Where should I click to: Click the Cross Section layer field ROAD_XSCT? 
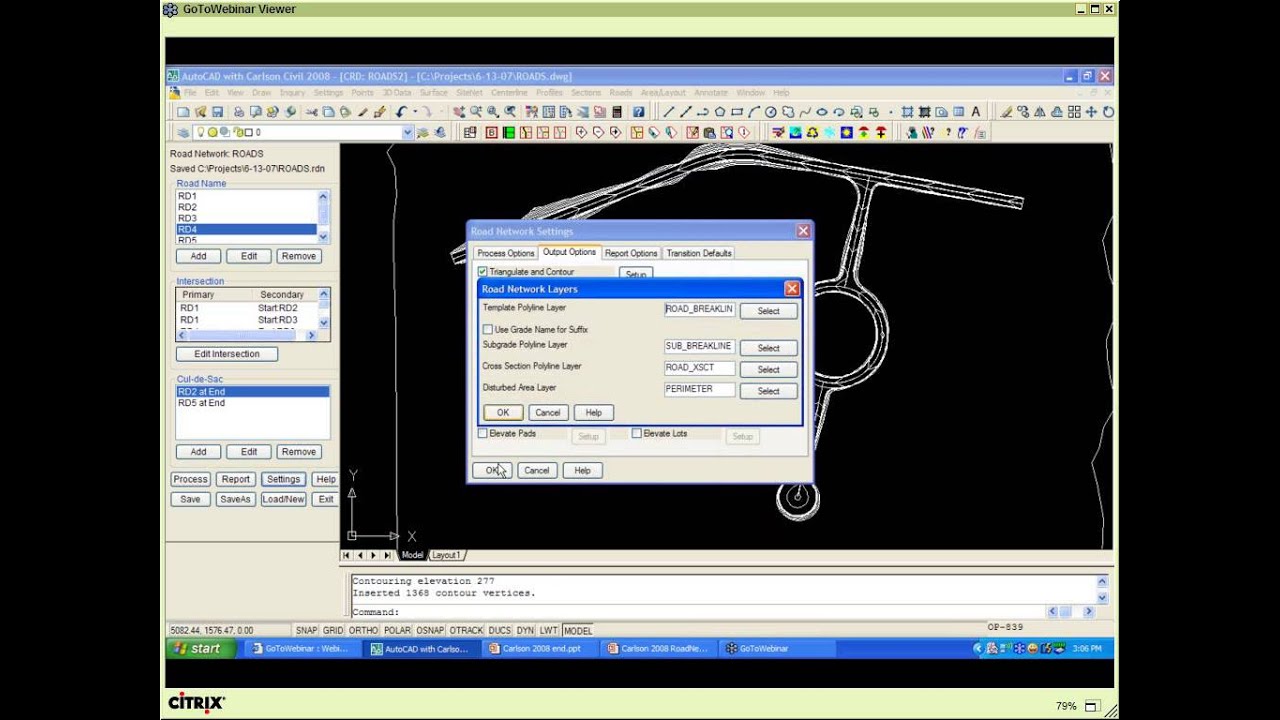699,368
